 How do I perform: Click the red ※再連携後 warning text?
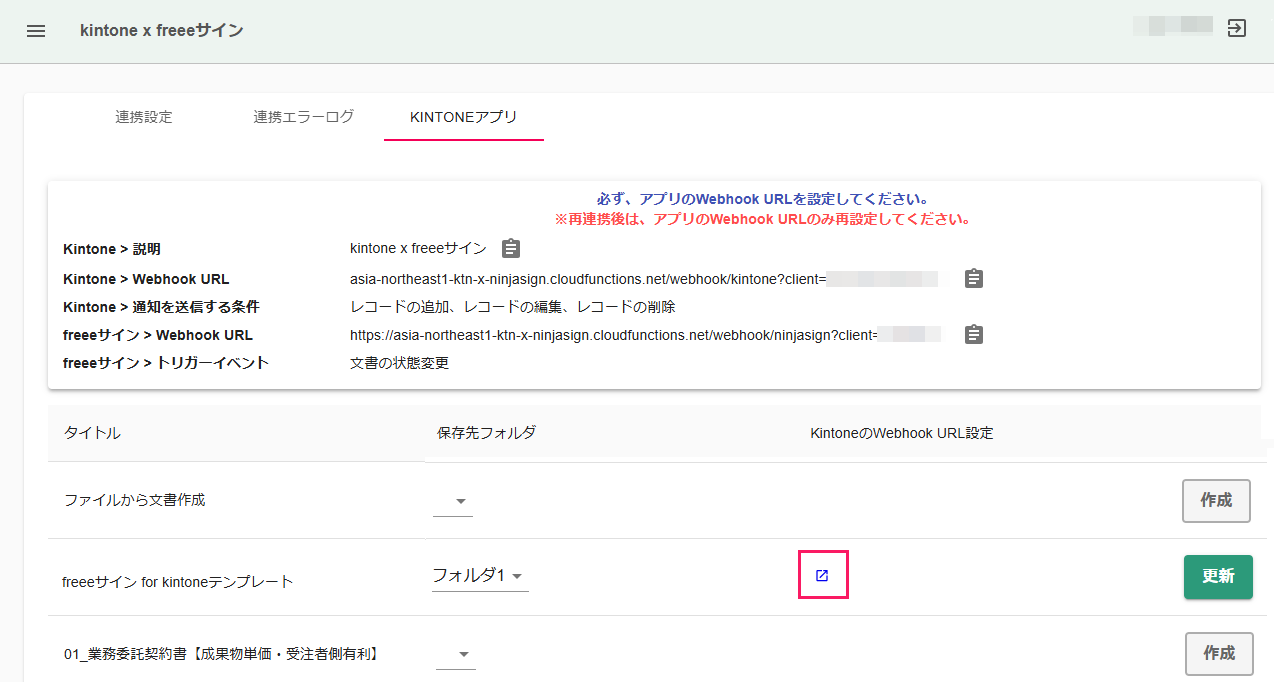pos(762,219)
